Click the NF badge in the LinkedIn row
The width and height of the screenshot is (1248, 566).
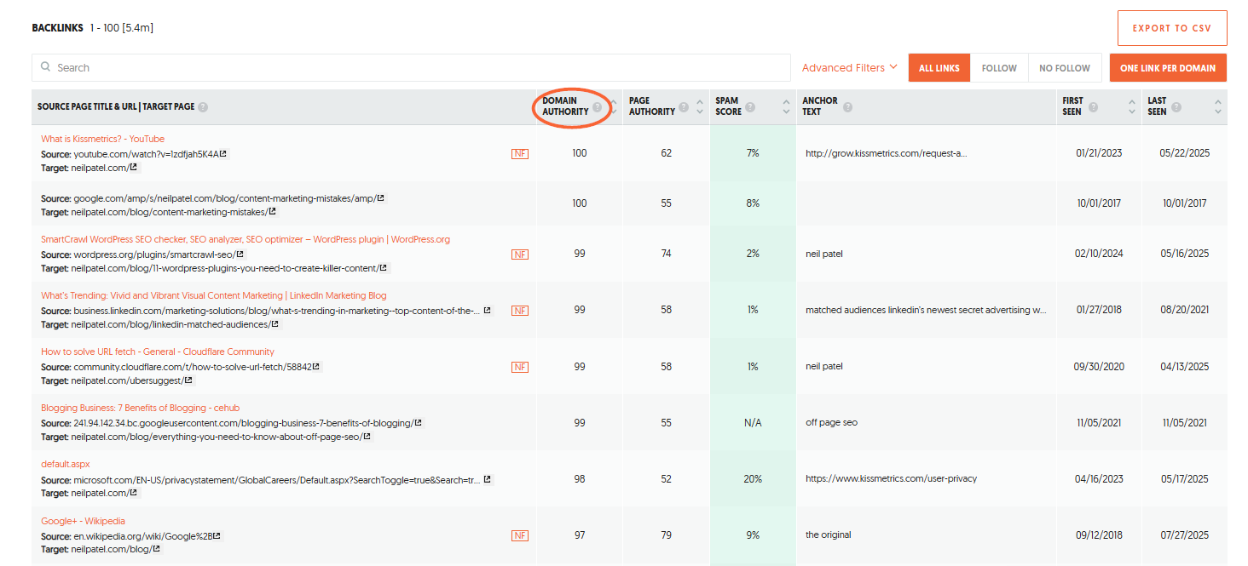pyautogui.click(x=520, y=311)
